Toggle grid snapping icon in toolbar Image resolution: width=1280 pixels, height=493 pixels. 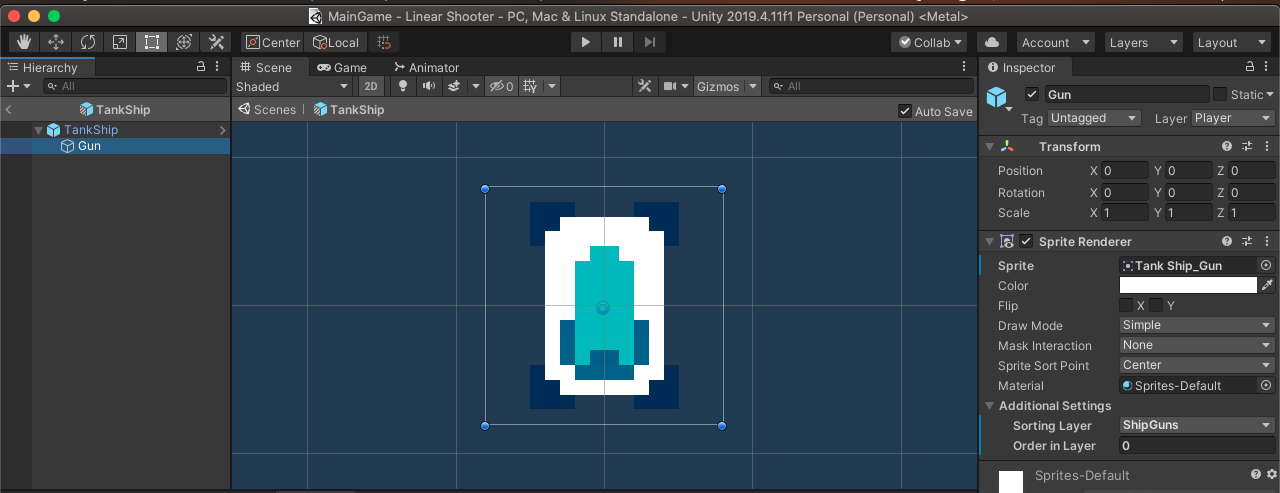pyautogui.click(x=384, y=42)
